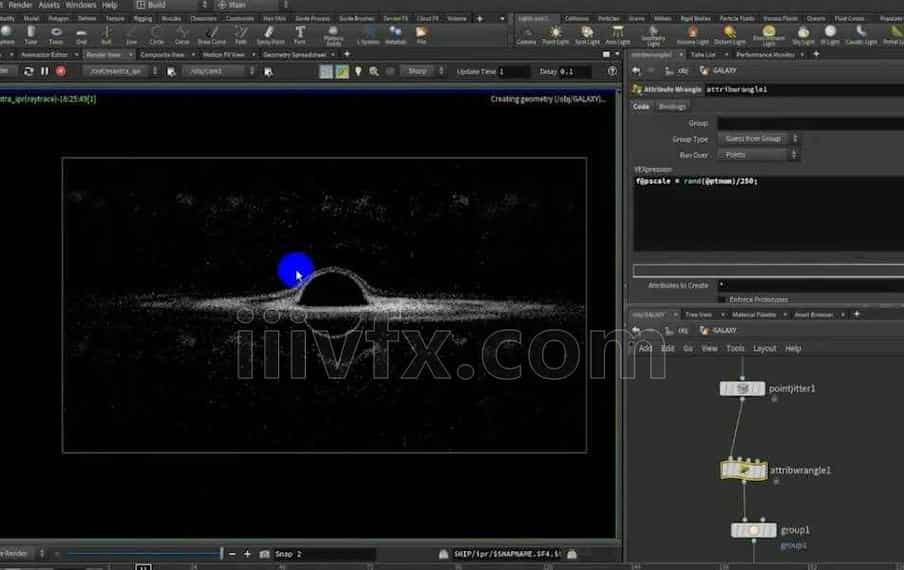Toggle the Enforce Prototypes checkbox
This screenshot has width=904, height=570.
coord(722,300)
